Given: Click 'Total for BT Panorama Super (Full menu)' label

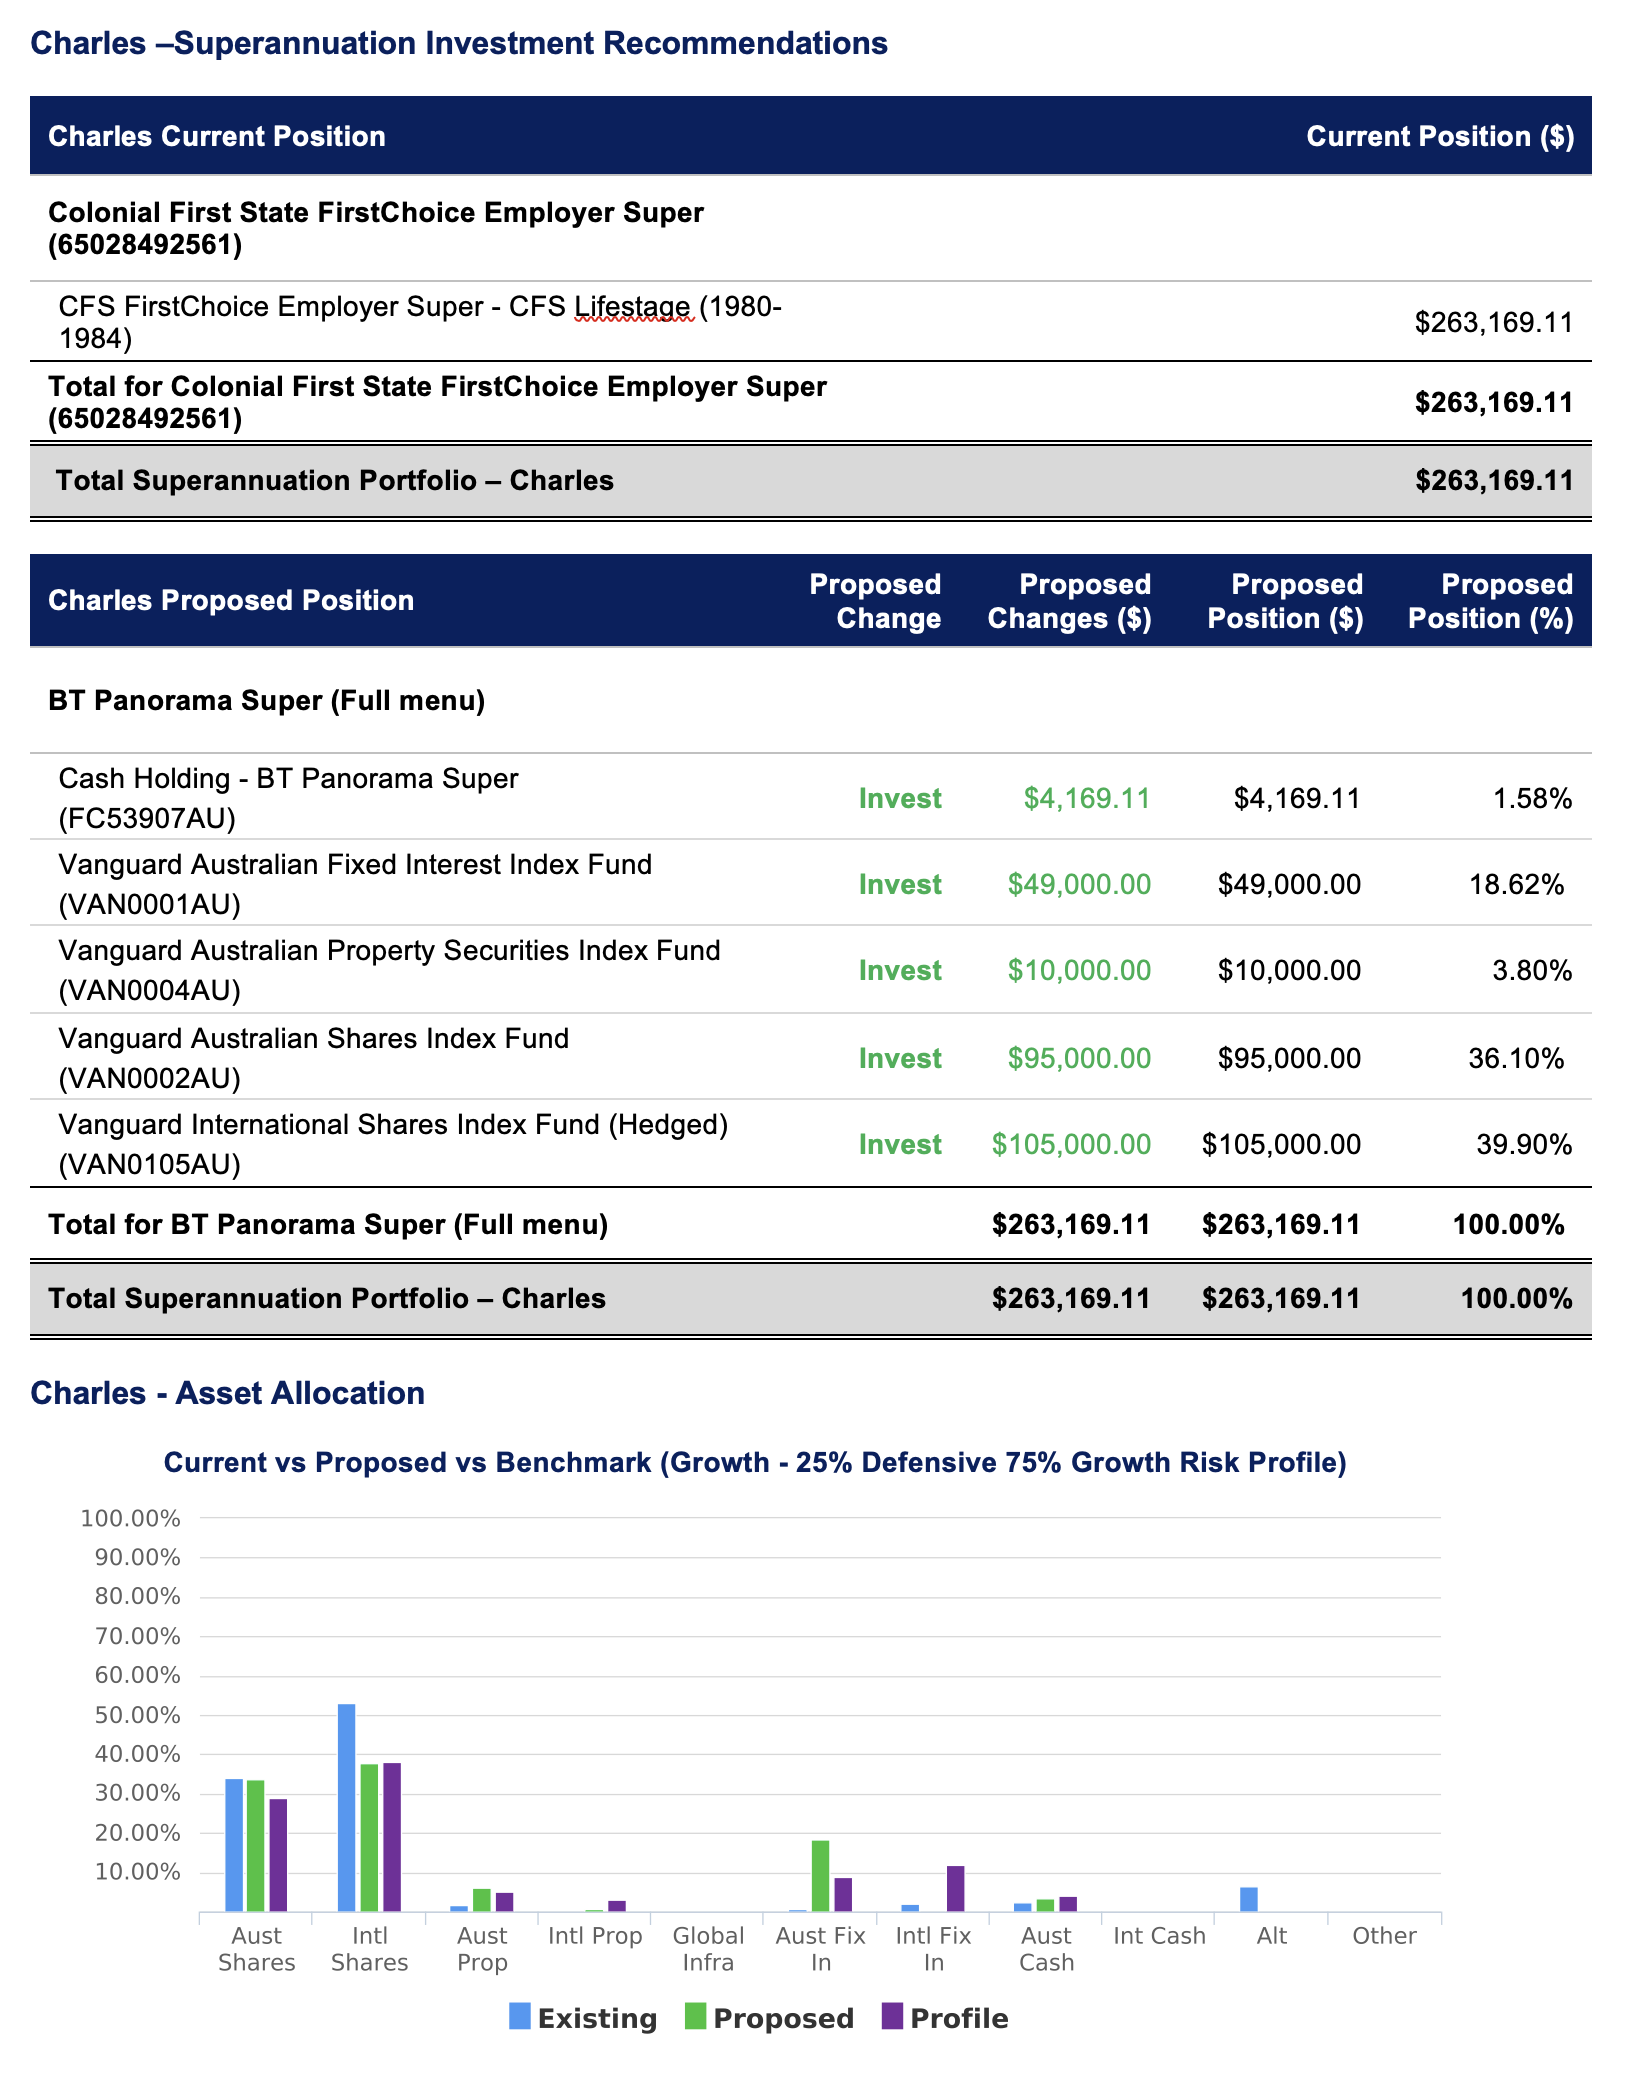Looking at the screenshot, I should click(x=328, y=1224).
